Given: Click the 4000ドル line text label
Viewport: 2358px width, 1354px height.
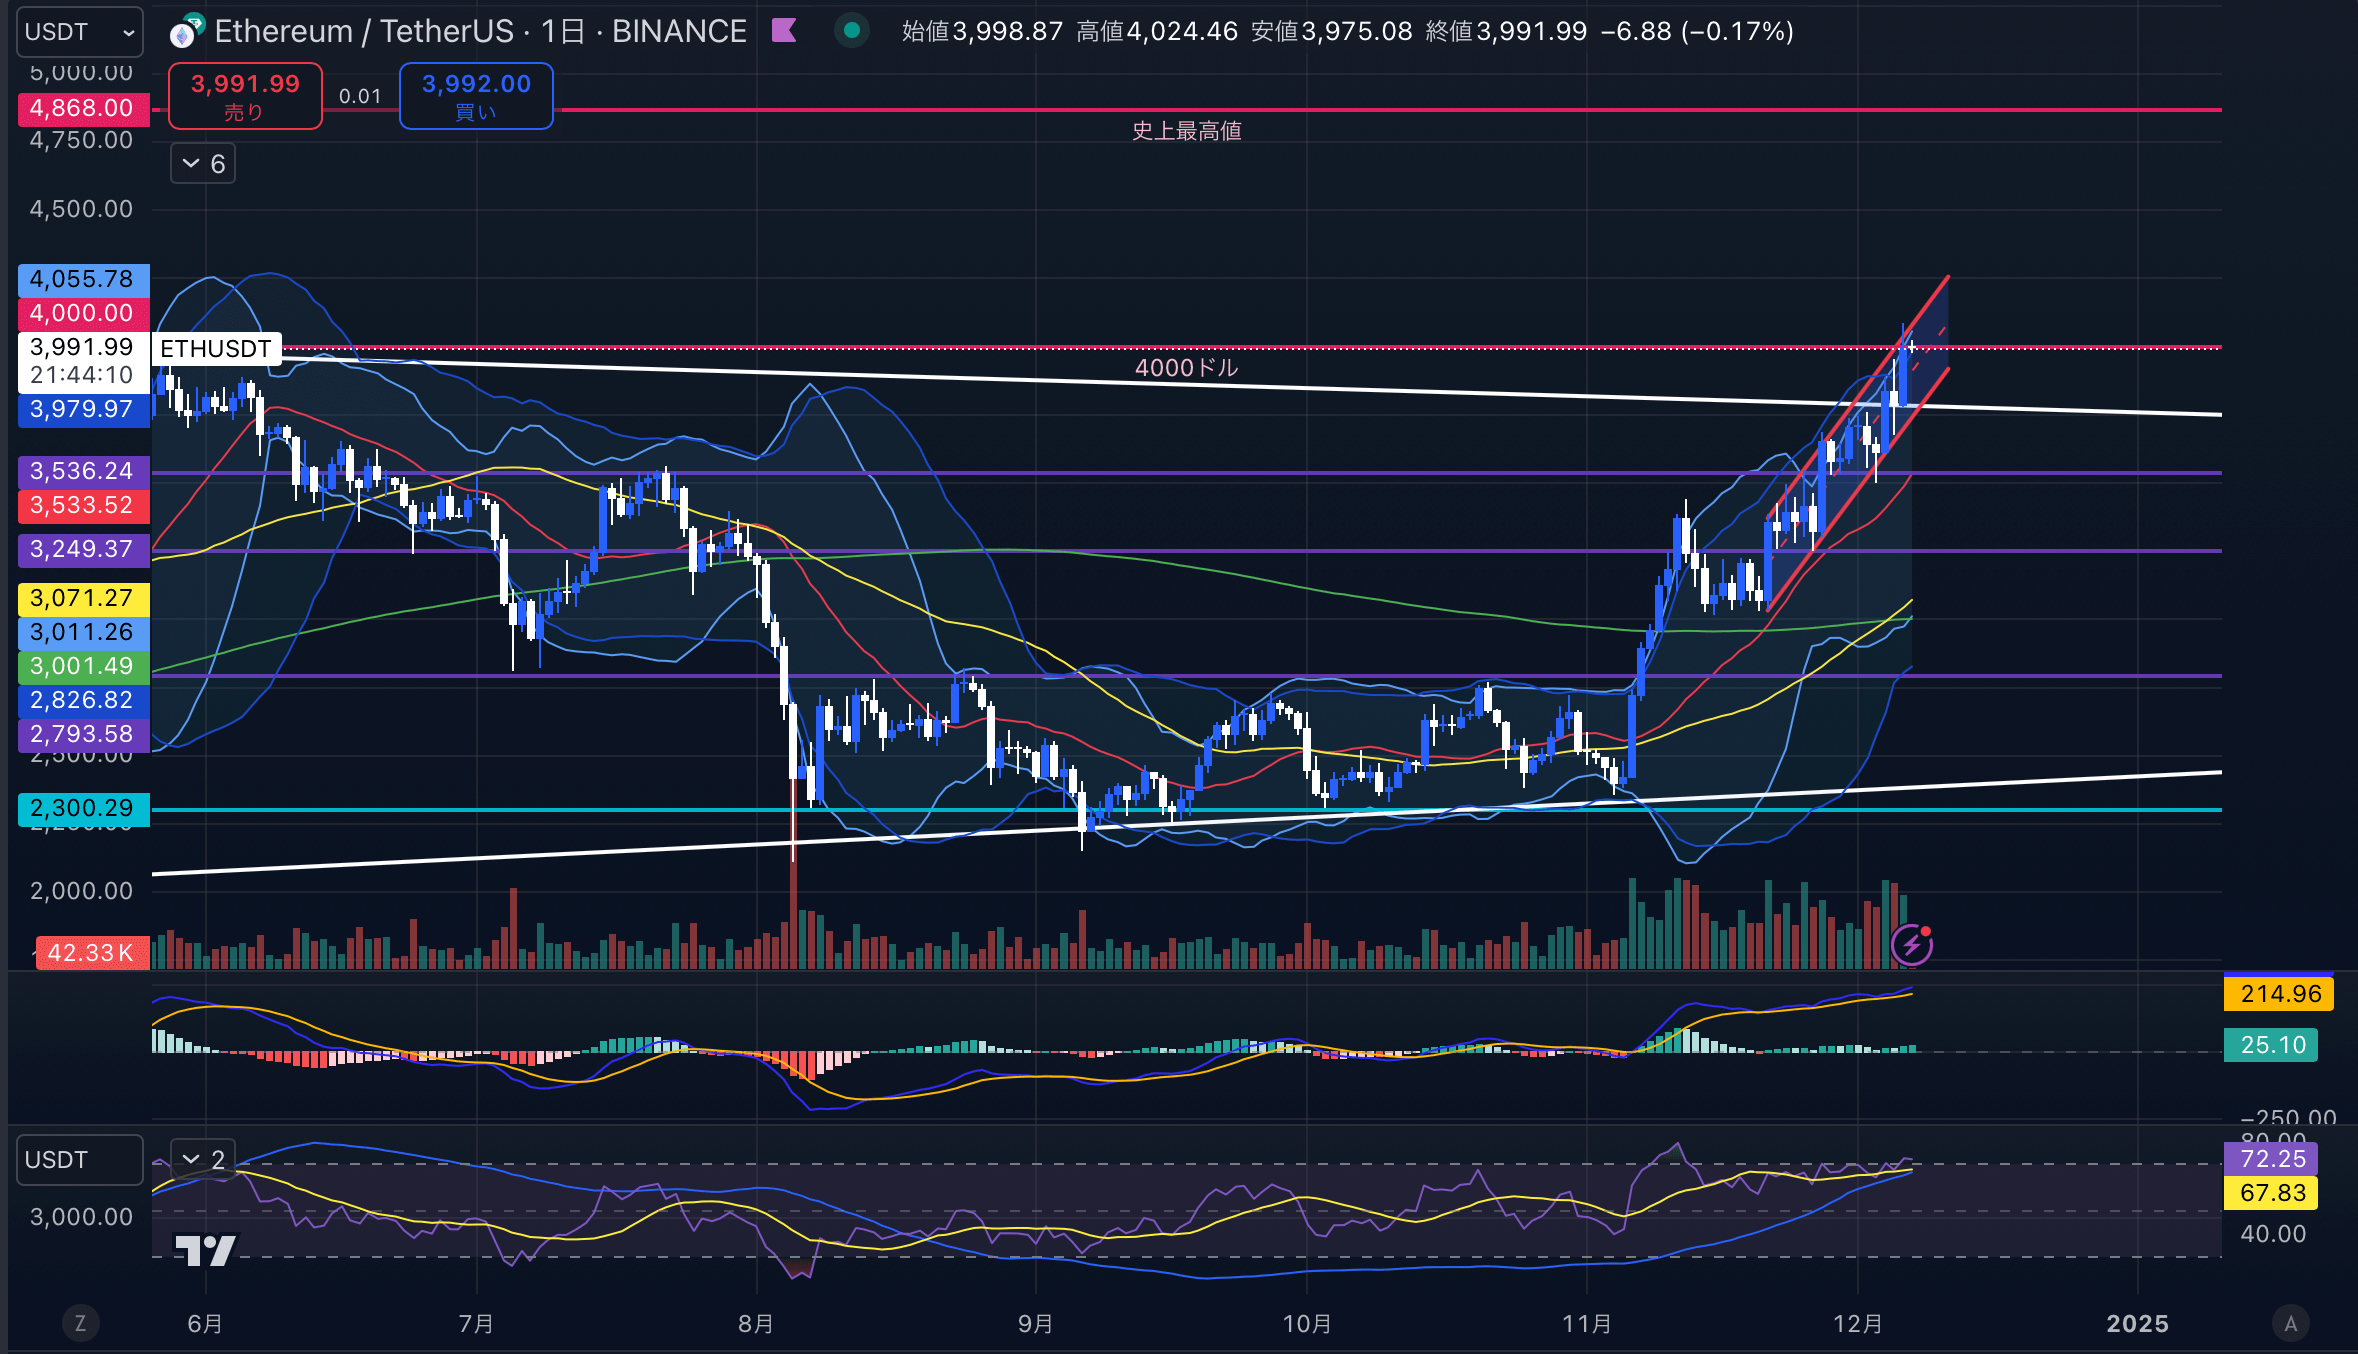Looking at the screenshot, I should coord(1187,368).
